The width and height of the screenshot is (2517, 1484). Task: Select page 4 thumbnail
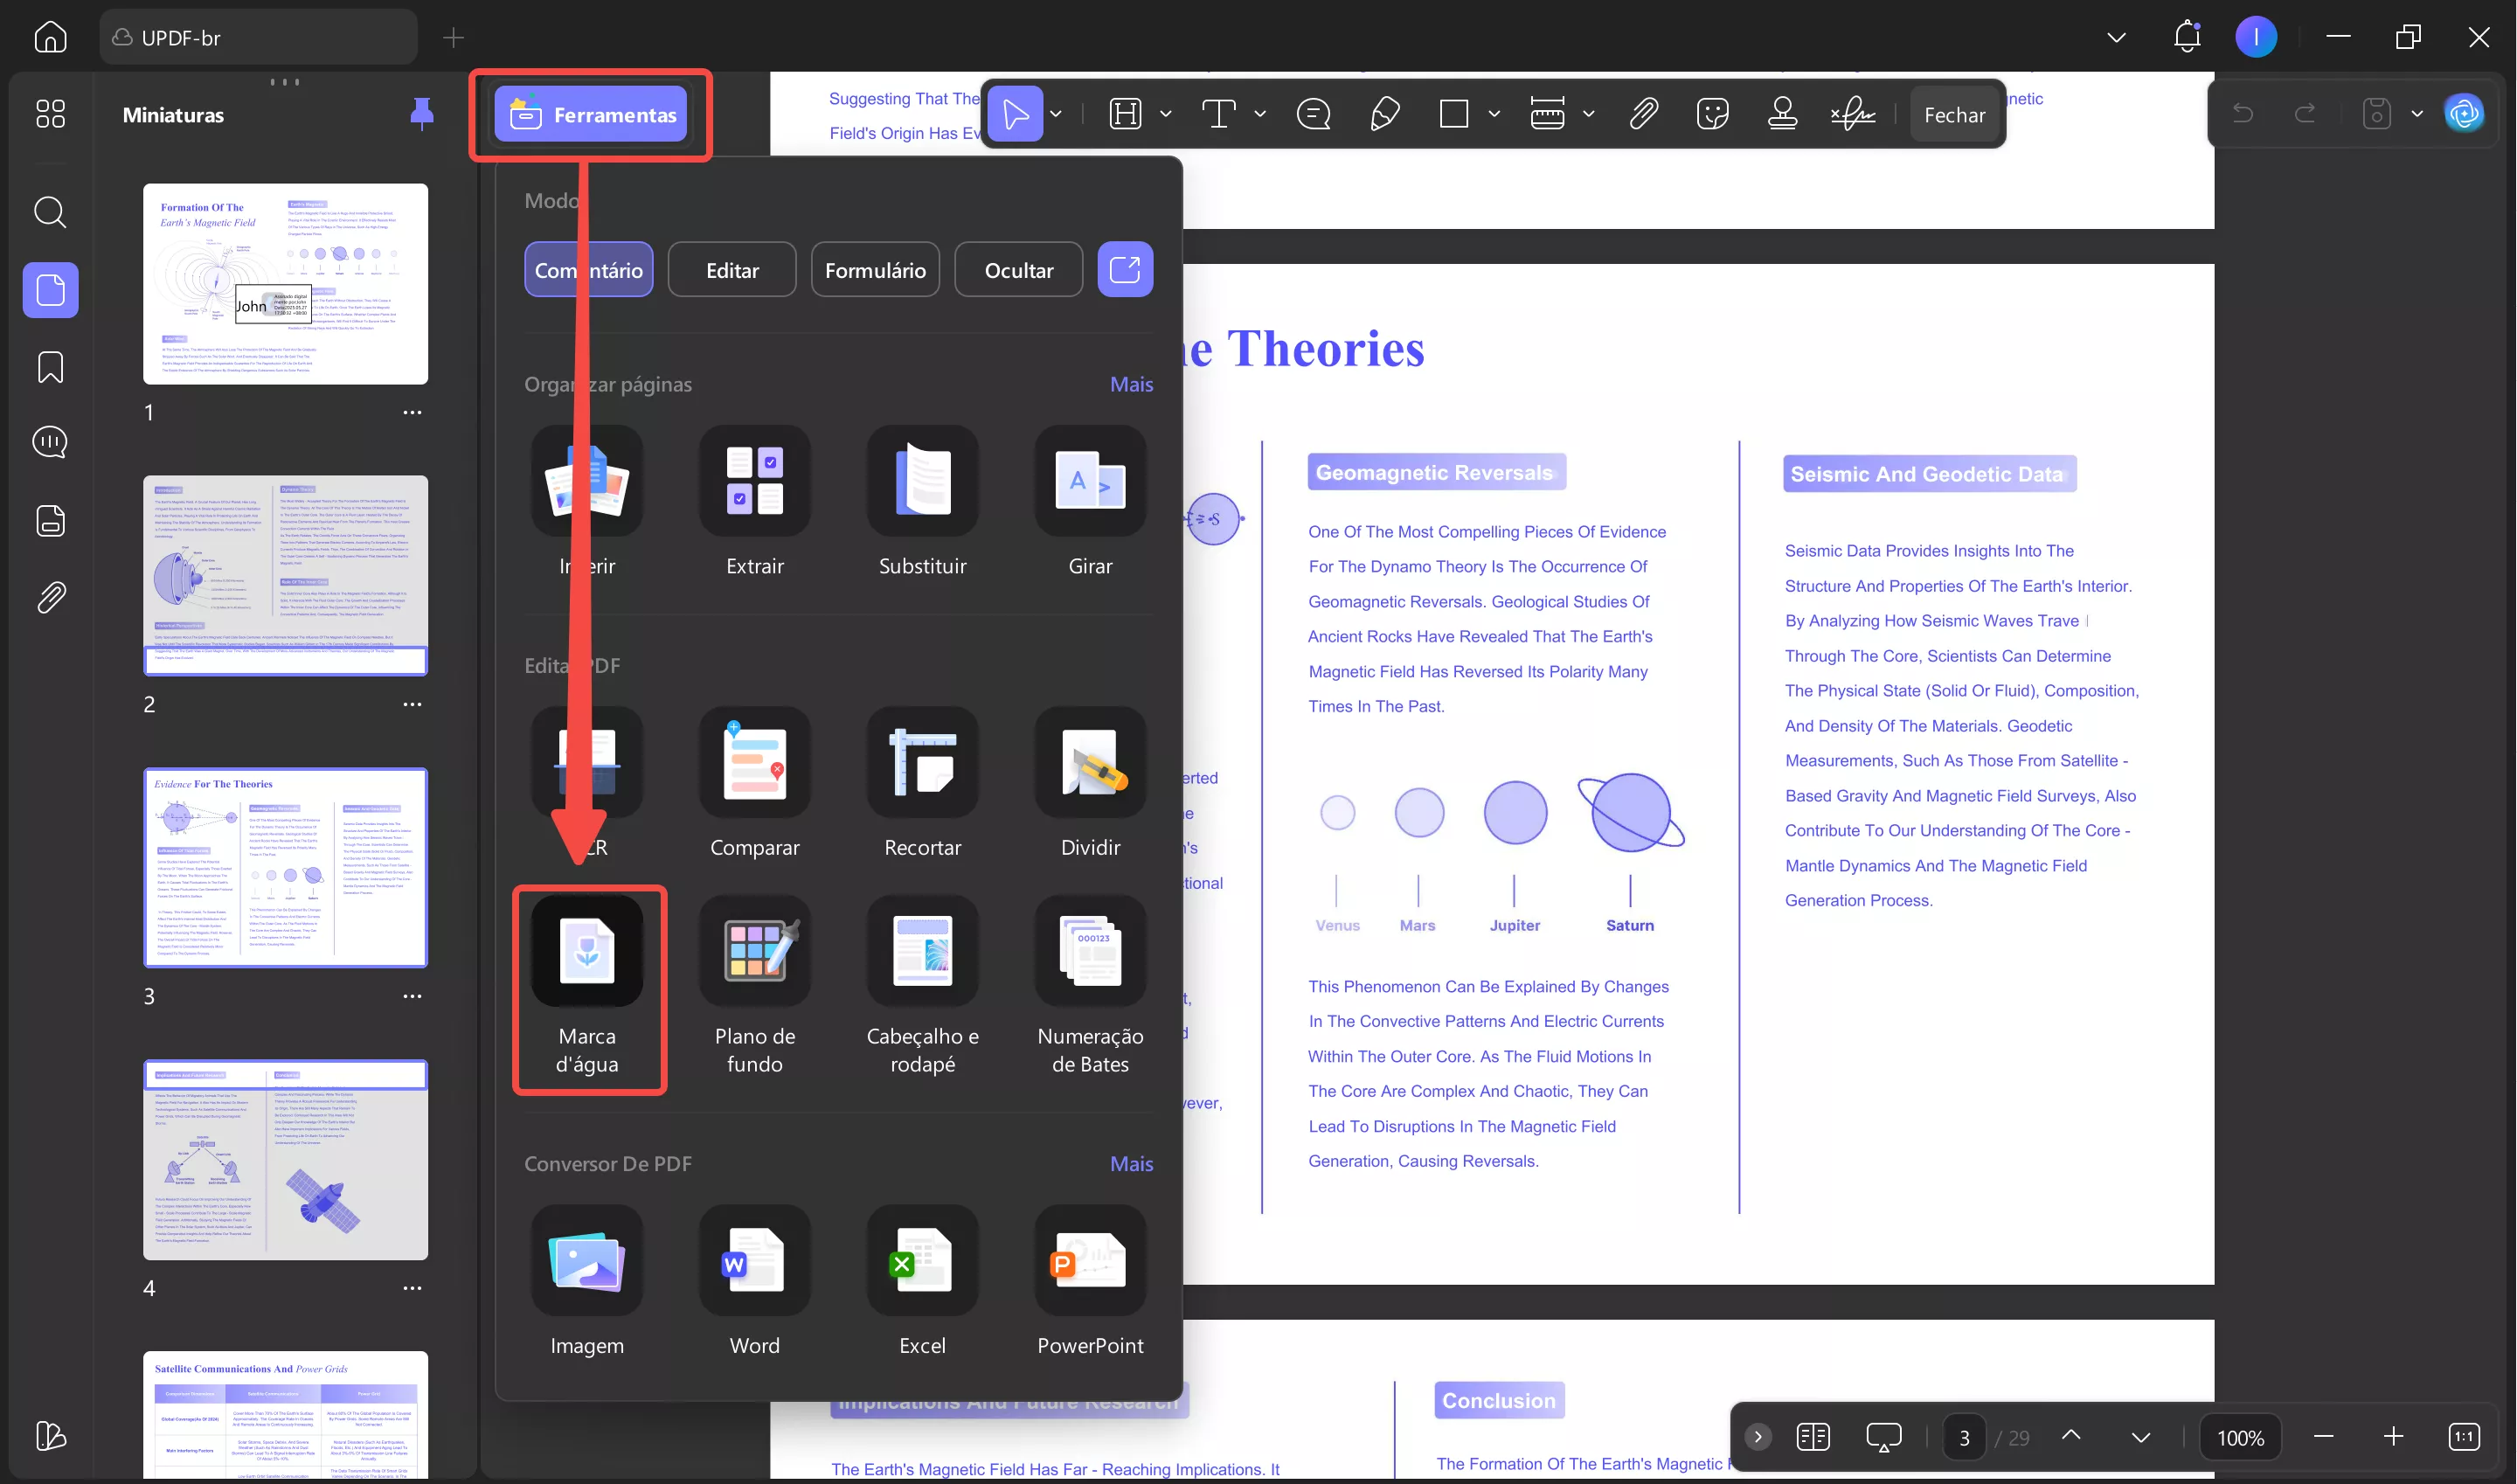click(285, 1160)
